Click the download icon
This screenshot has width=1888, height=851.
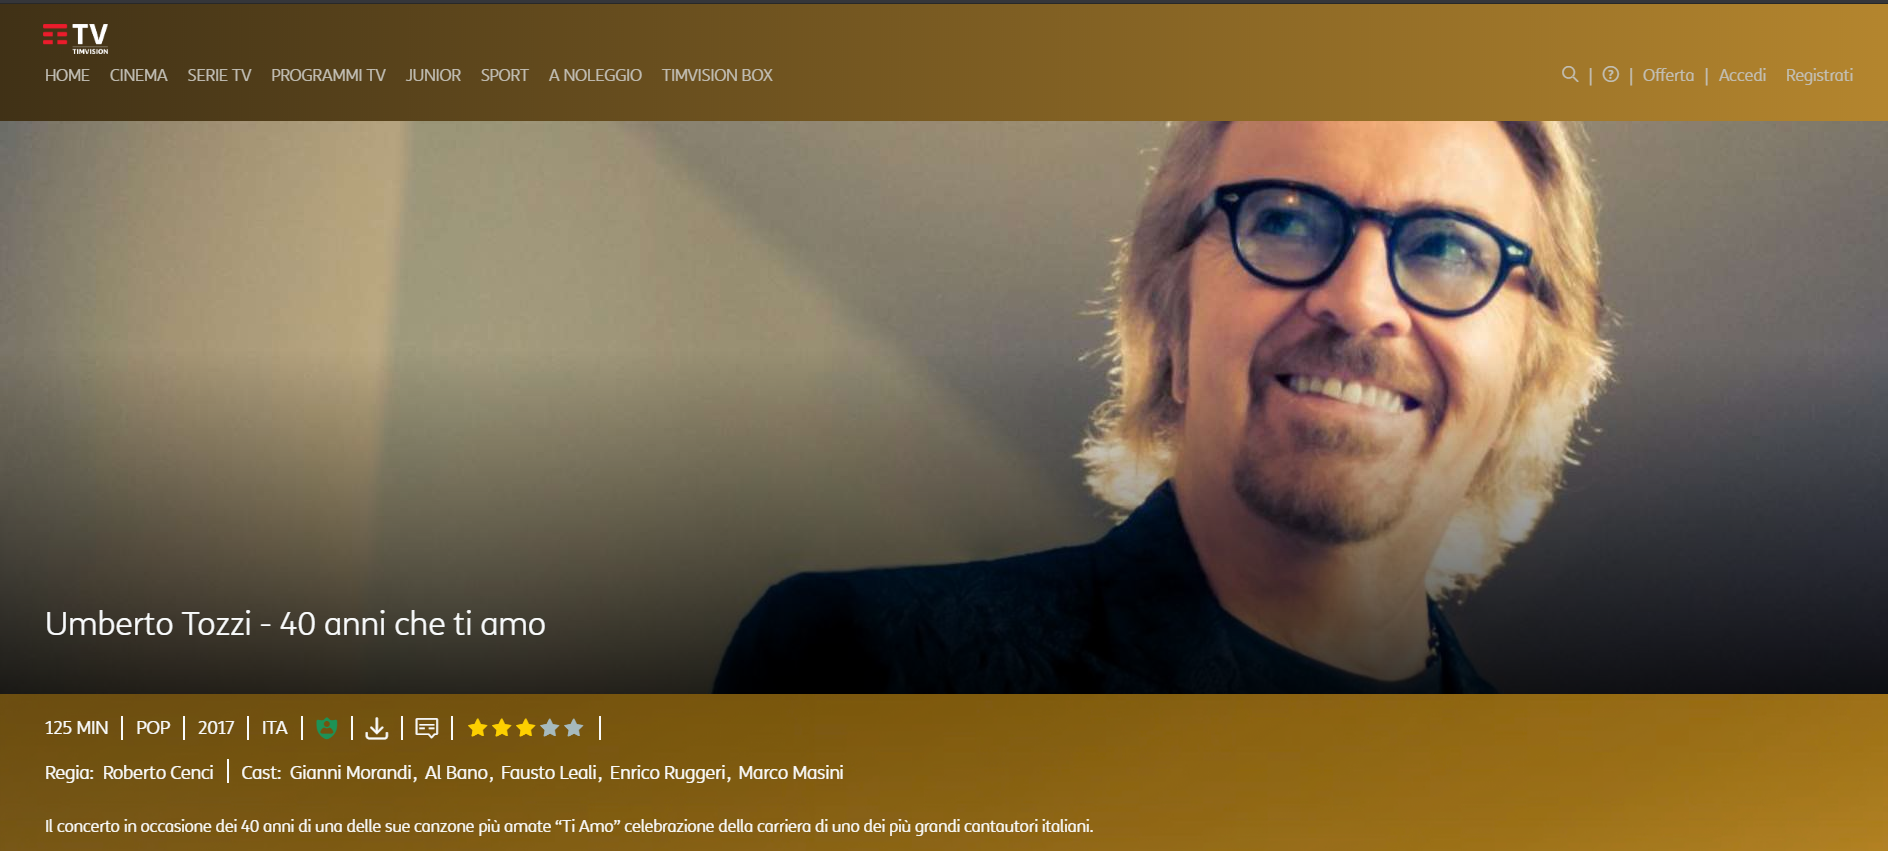376,728
